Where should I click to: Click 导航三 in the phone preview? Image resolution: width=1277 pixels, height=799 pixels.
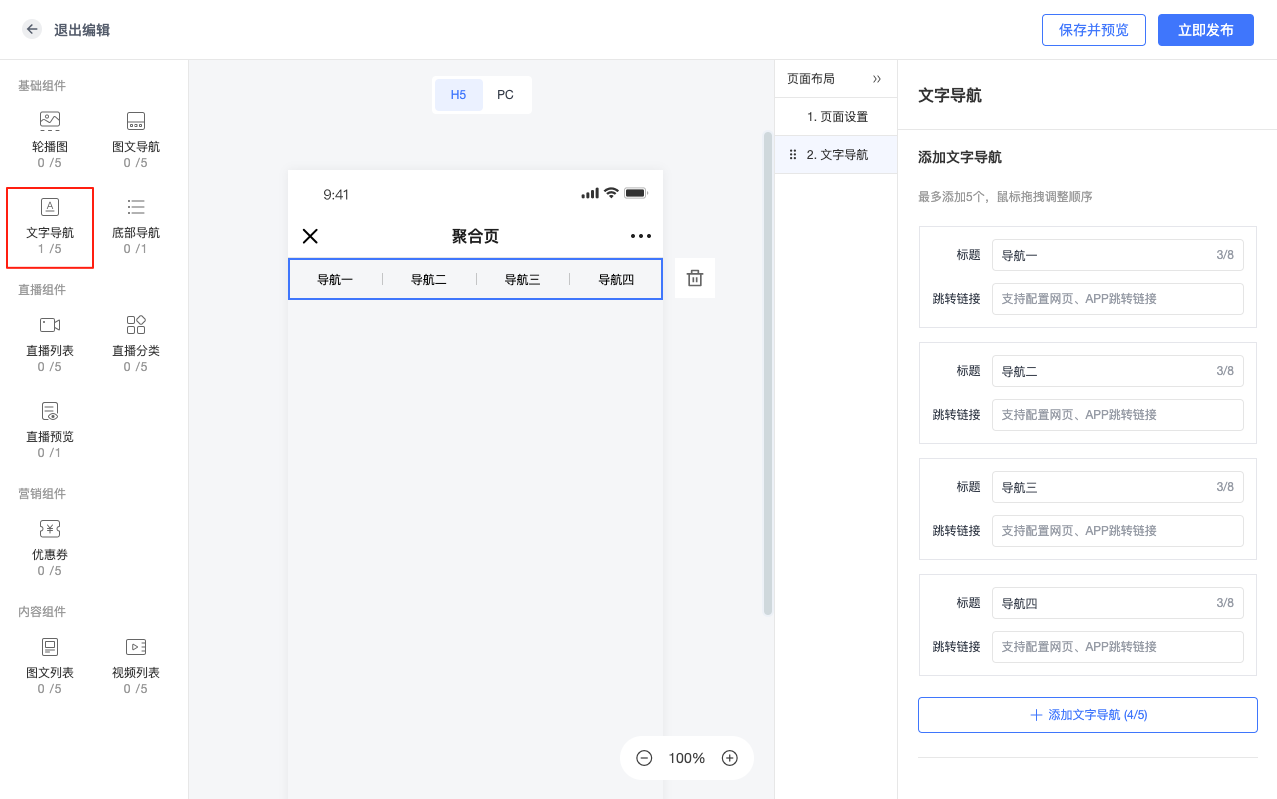point(522,280)
